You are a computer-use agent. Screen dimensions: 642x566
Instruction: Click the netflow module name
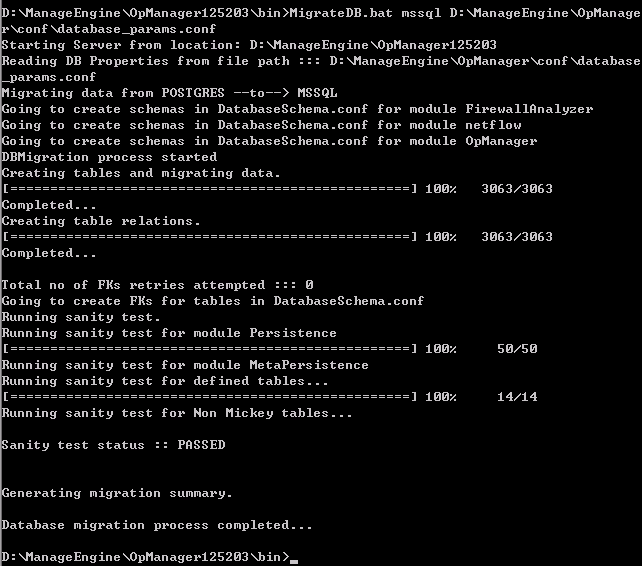click(x=493, y=125)
